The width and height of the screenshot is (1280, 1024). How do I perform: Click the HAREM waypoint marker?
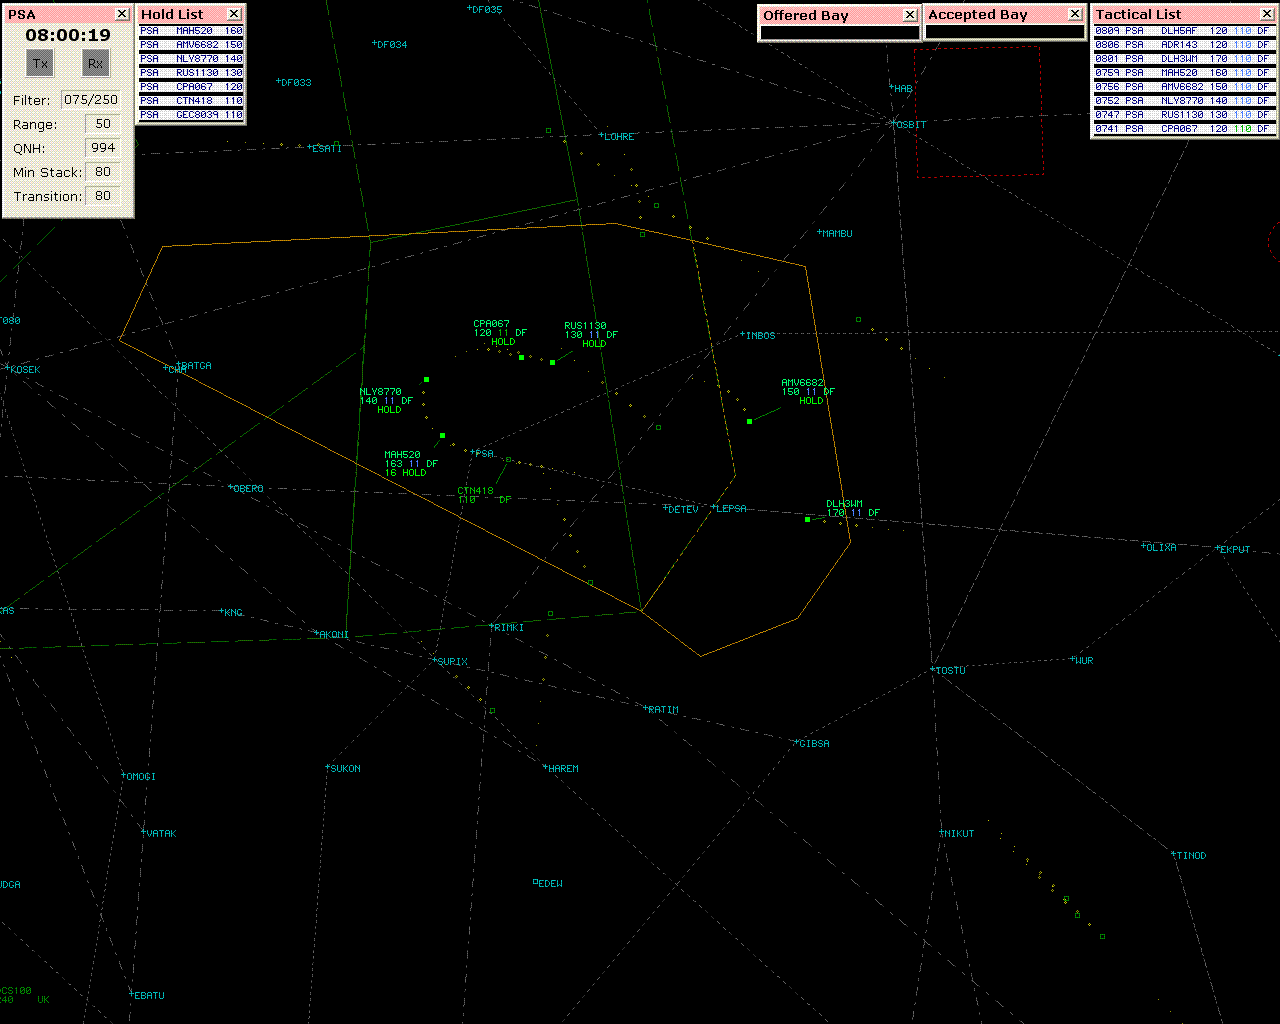562,768
